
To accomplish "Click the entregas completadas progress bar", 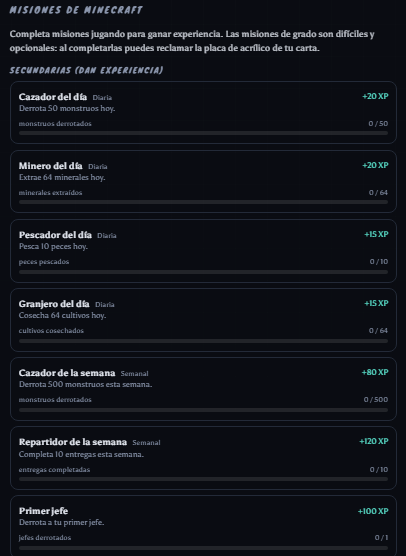I will 203,479.
